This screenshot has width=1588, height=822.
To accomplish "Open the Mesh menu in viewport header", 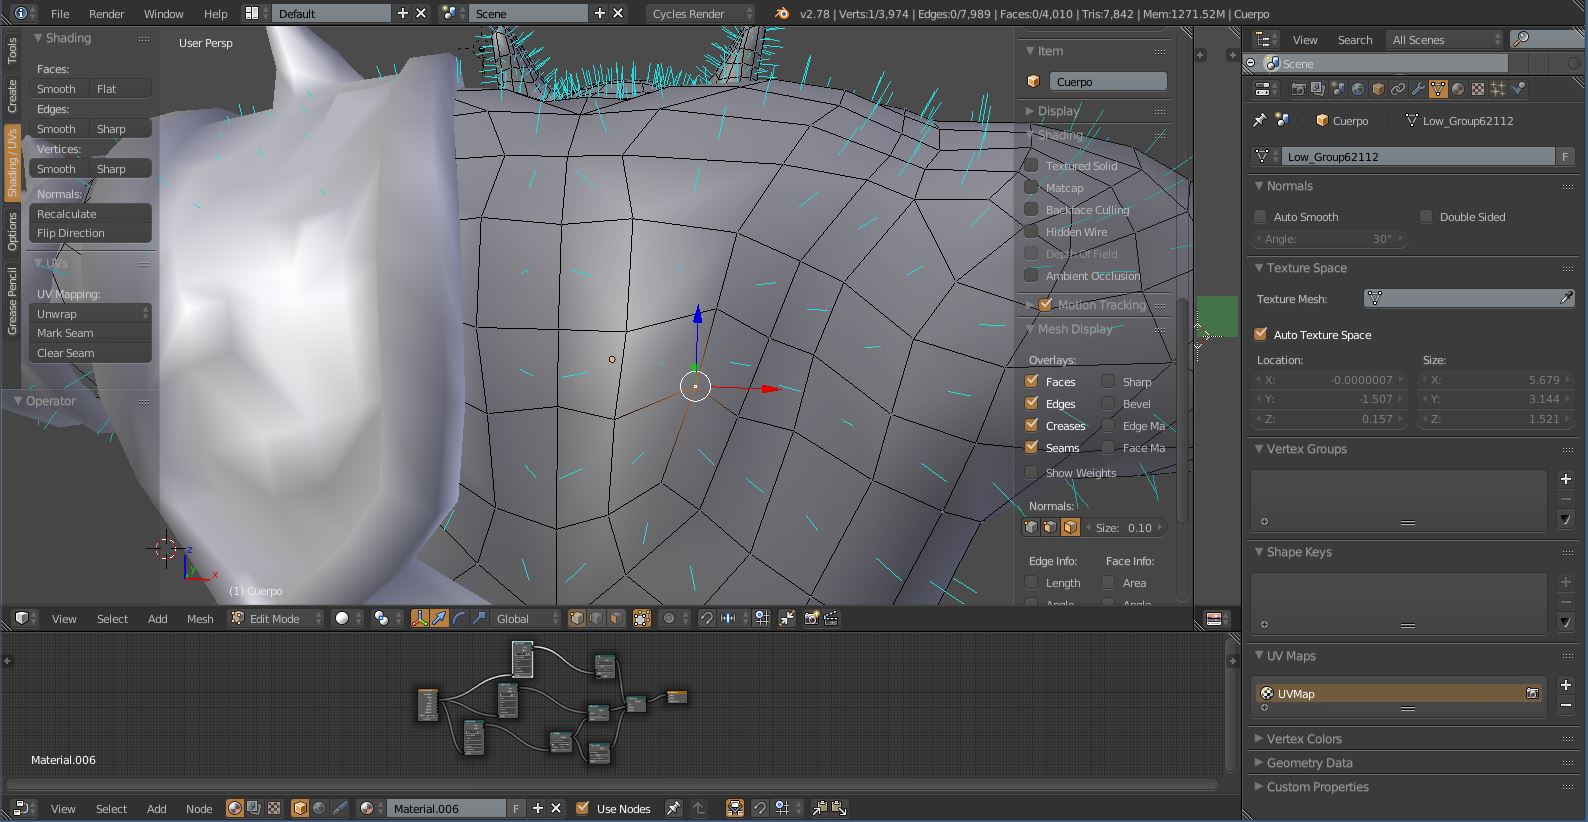I will pos(200,618).
